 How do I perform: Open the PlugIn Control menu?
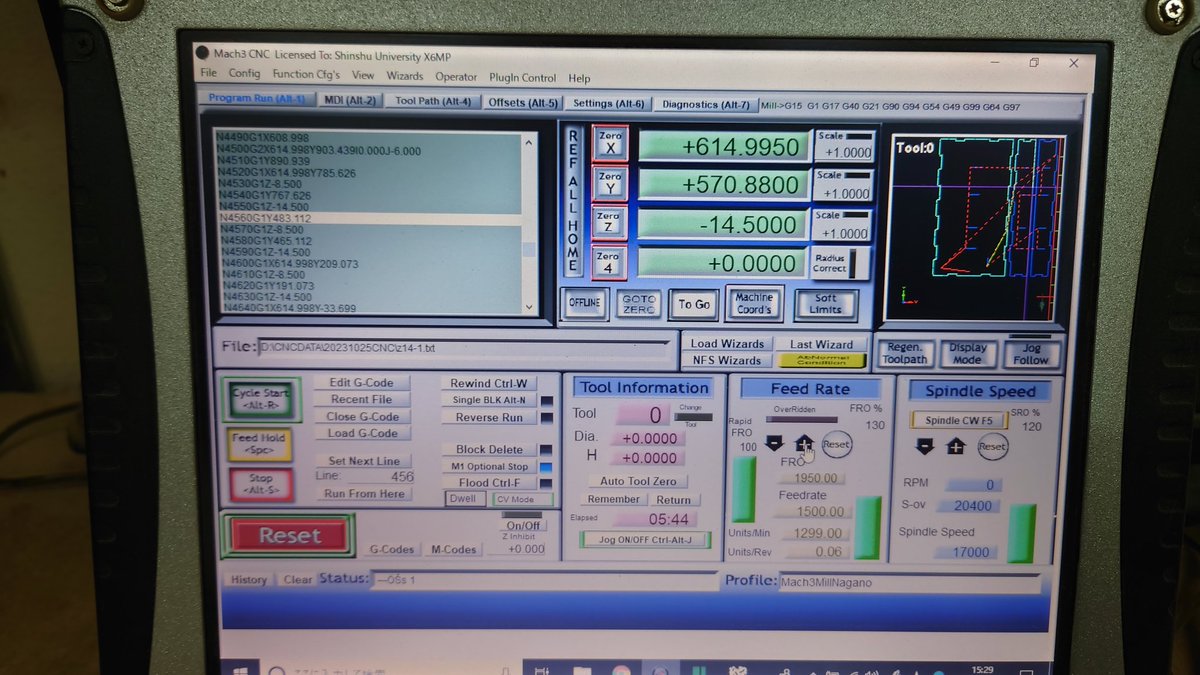tap(523, 77)
